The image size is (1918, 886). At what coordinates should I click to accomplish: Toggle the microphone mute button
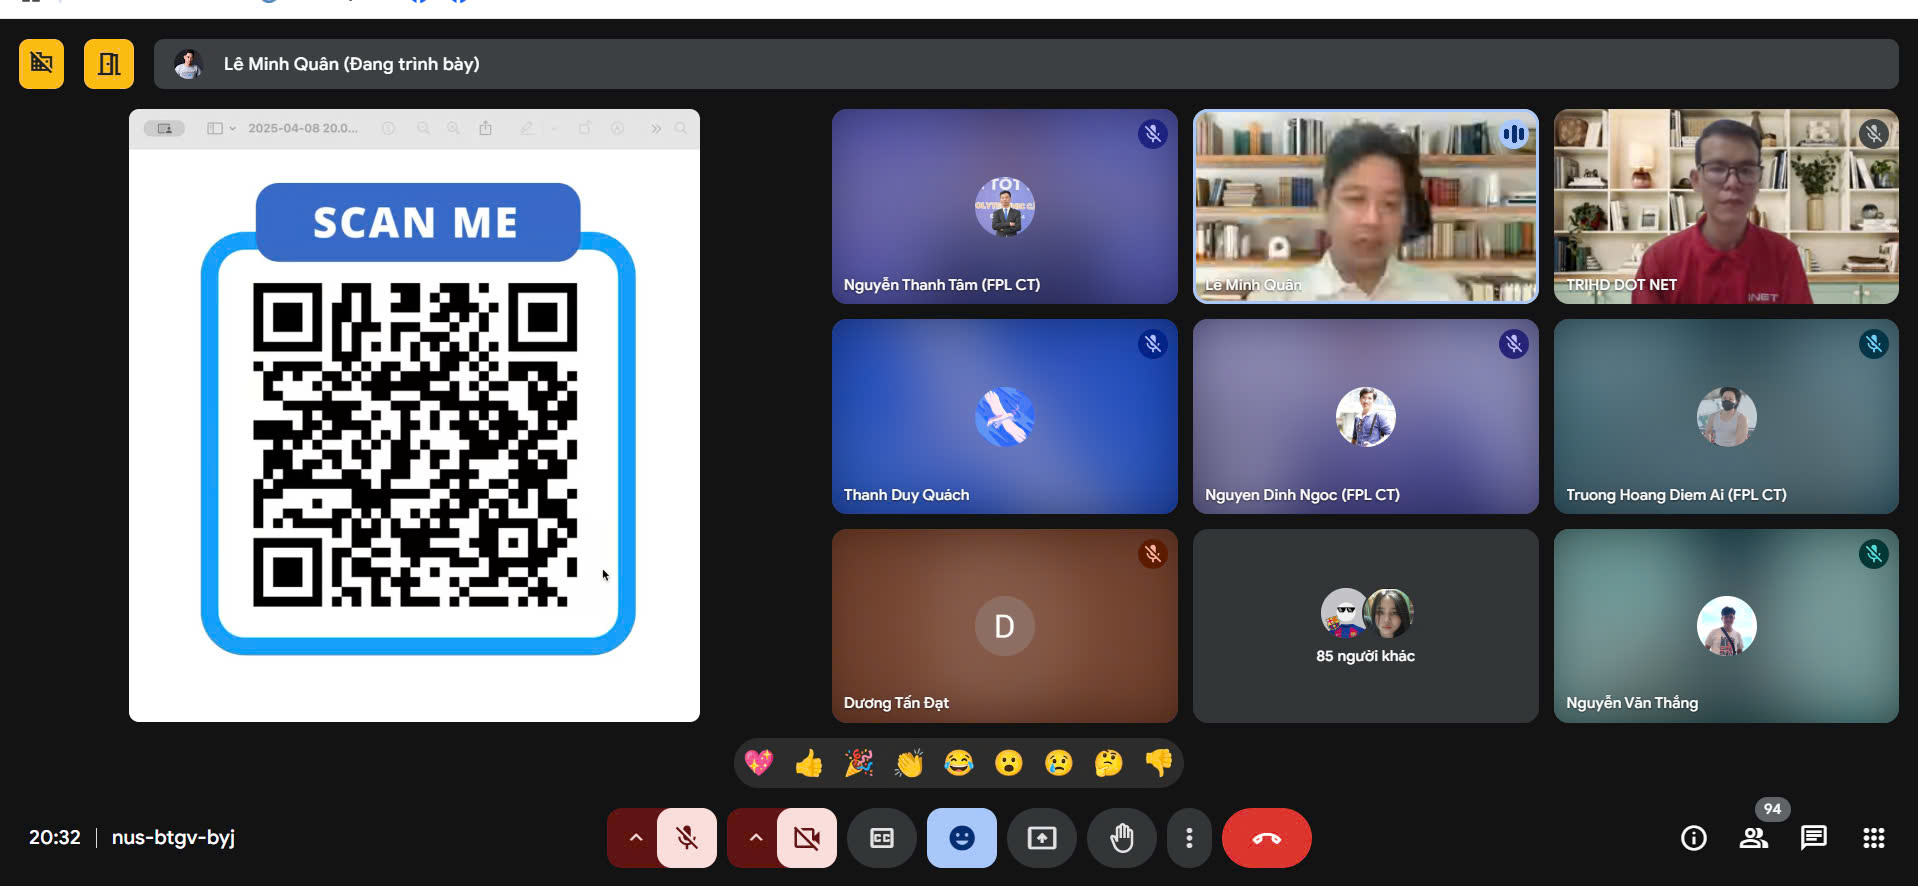[687, 838]
